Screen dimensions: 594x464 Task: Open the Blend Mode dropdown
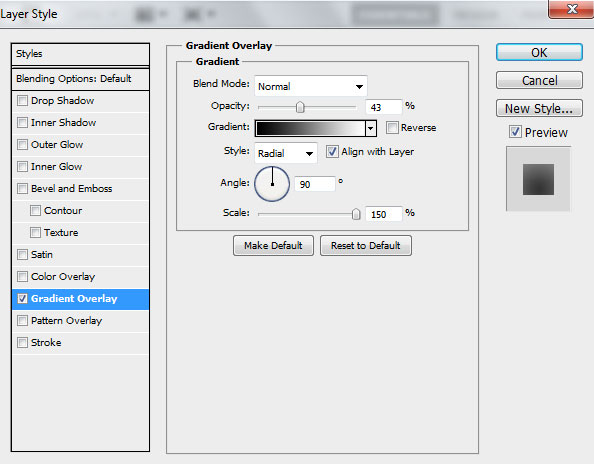pos(311,86)
